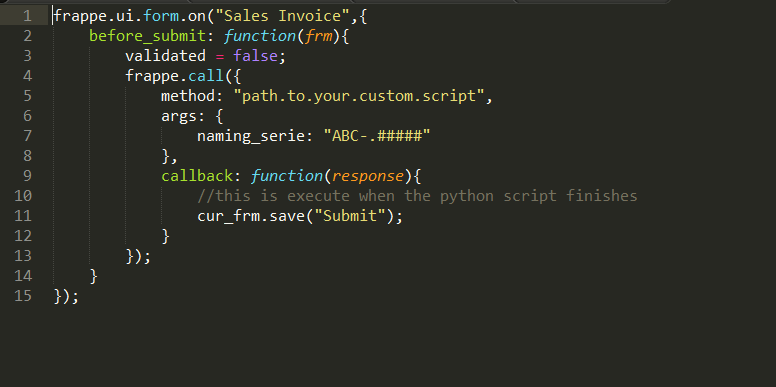This screenshot has height=387, width=776.
Task: Click the "}," on line 8
Action: click(x=170, y=156)
